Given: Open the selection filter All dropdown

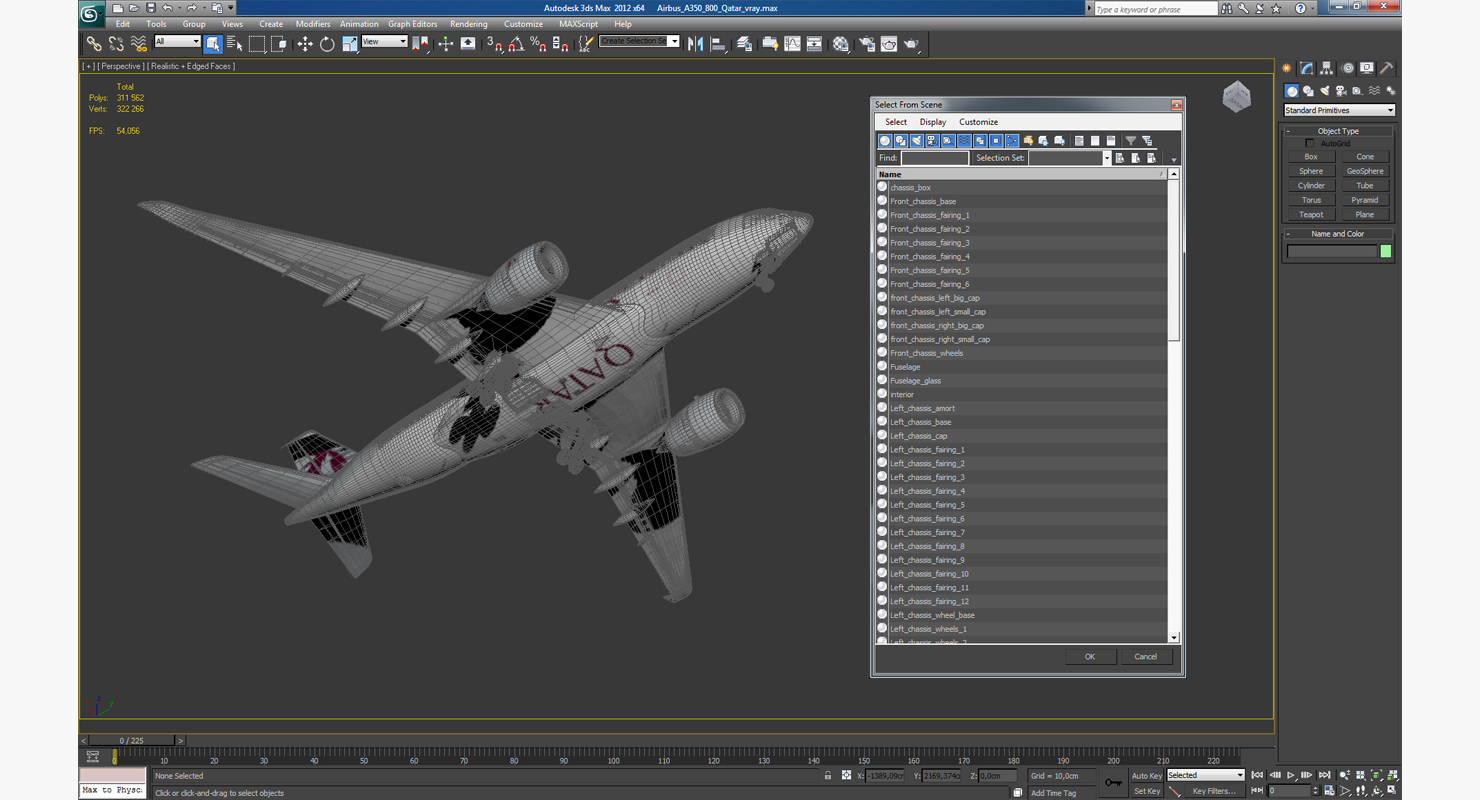Looking at the screenshot, I should pyautogui.click(x=177, y=42).
